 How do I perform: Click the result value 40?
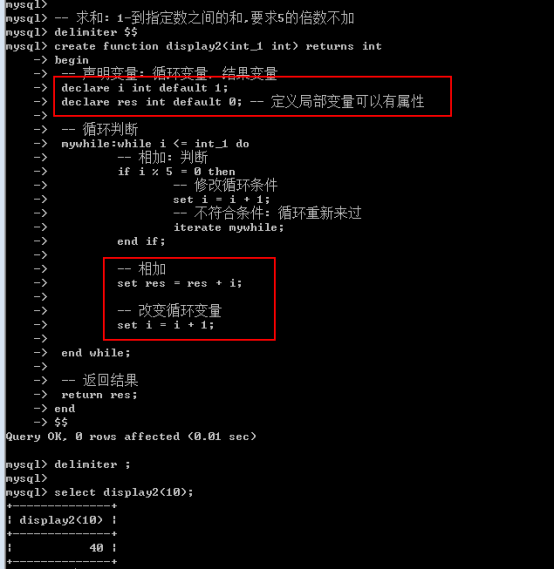click(x=96, y=548)
